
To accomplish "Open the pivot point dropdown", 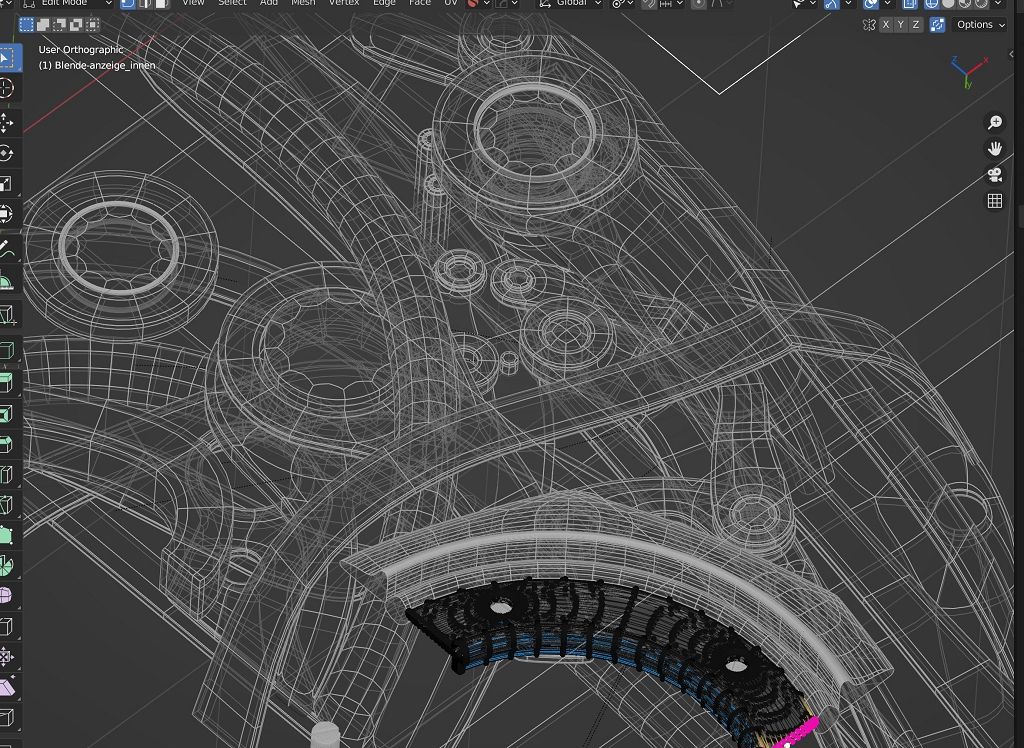I will [x=622, y=3].
